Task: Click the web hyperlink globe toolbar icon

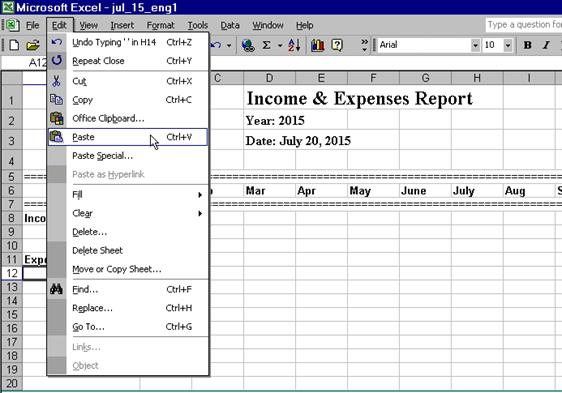Action: (x=248, y=45)
